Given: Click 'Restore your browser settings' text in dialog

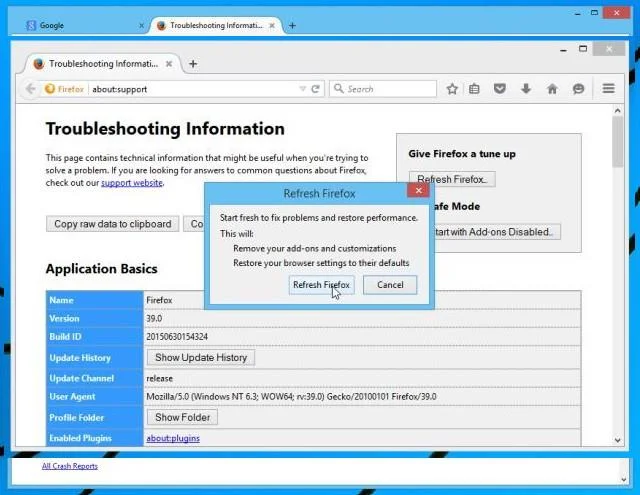Looking at the screenshot, I should [x=321, y=263].
